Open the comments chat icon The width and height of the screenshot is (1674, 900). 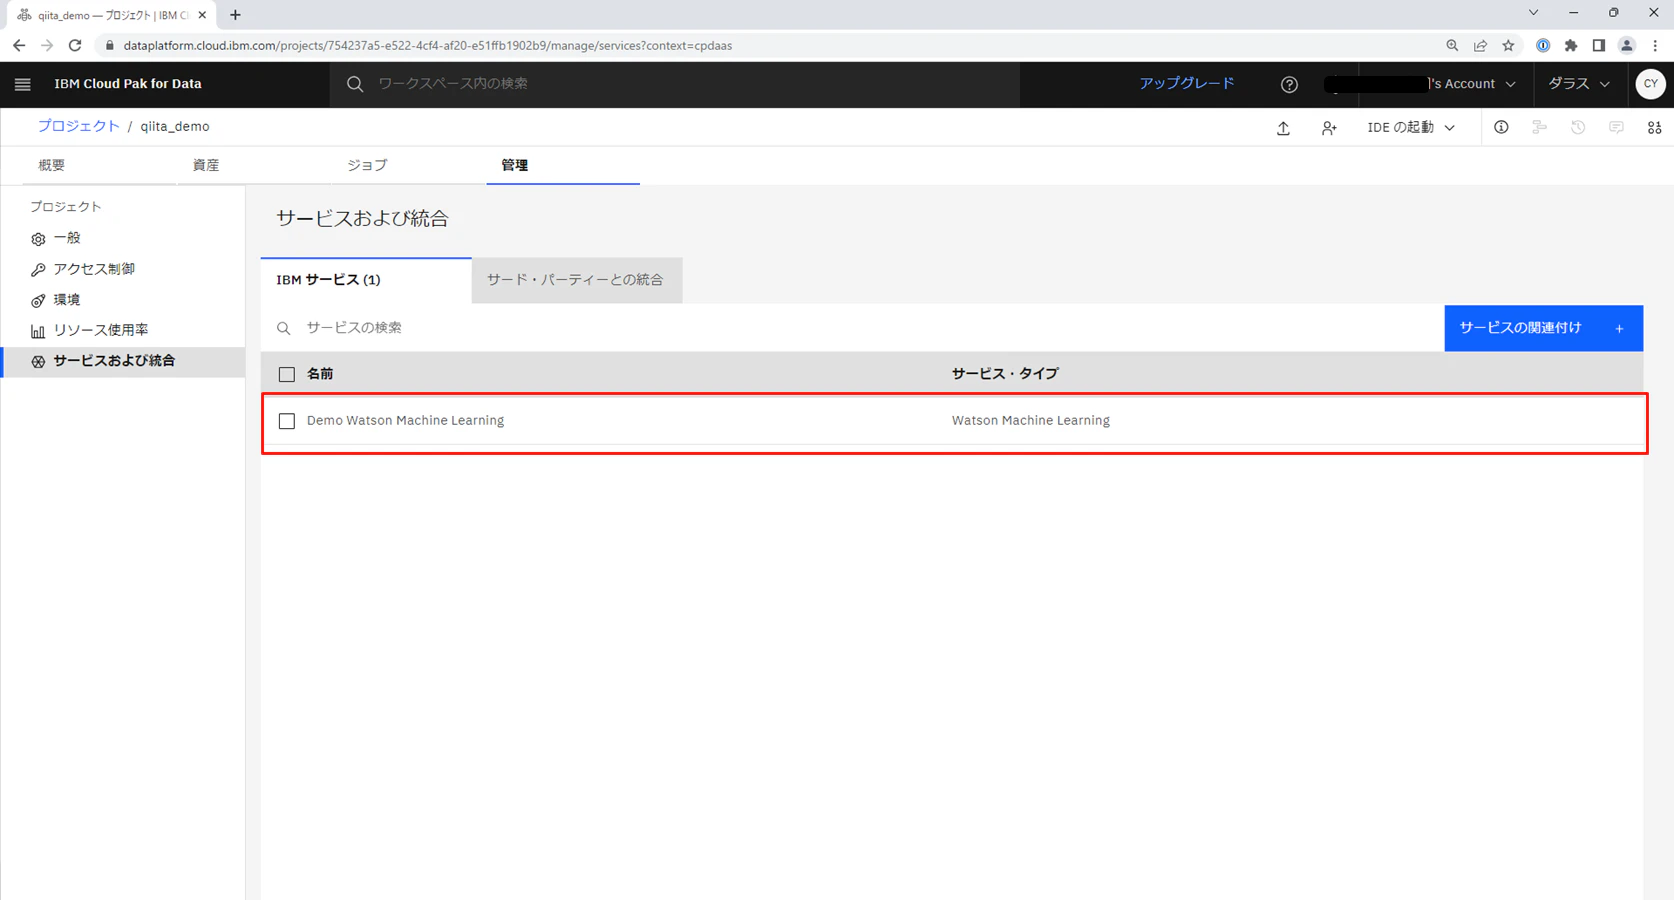point(1616,127)
